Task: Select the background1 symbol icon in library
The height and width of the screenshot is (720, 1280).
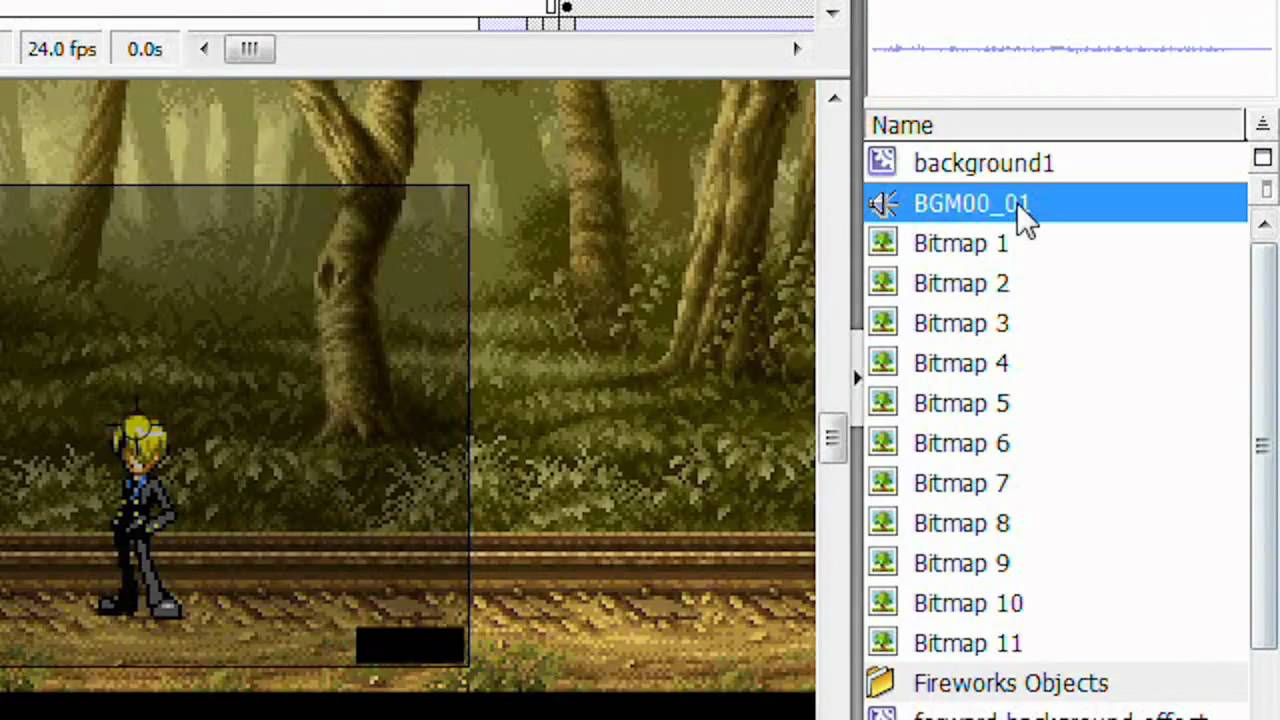Action: pos(882,162)
